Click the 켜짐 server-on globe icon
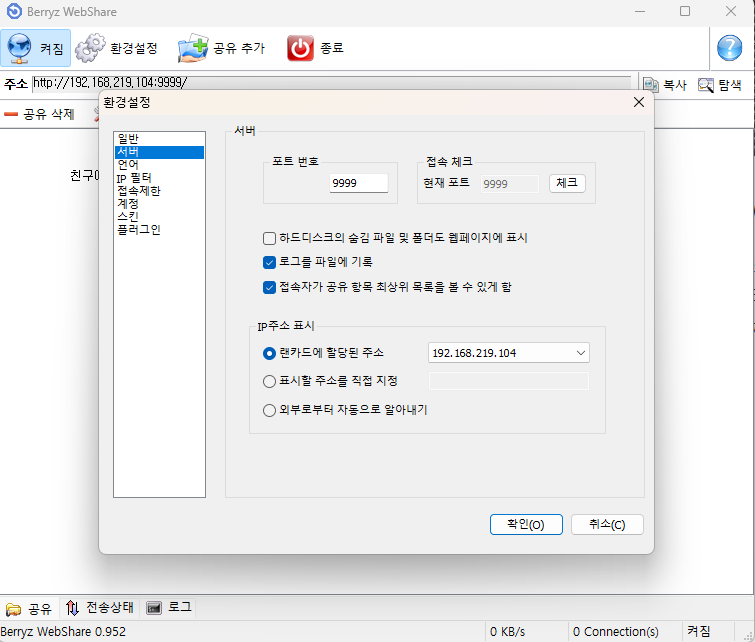 [19, 48]
